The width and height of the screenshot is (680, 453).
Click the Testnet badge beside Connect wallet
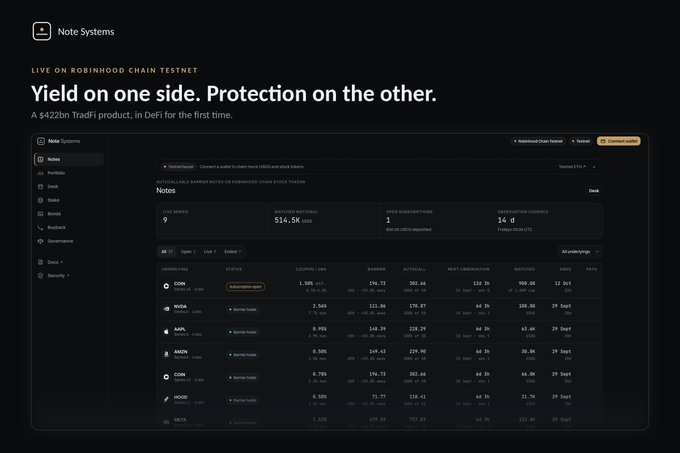pos(581,141)
